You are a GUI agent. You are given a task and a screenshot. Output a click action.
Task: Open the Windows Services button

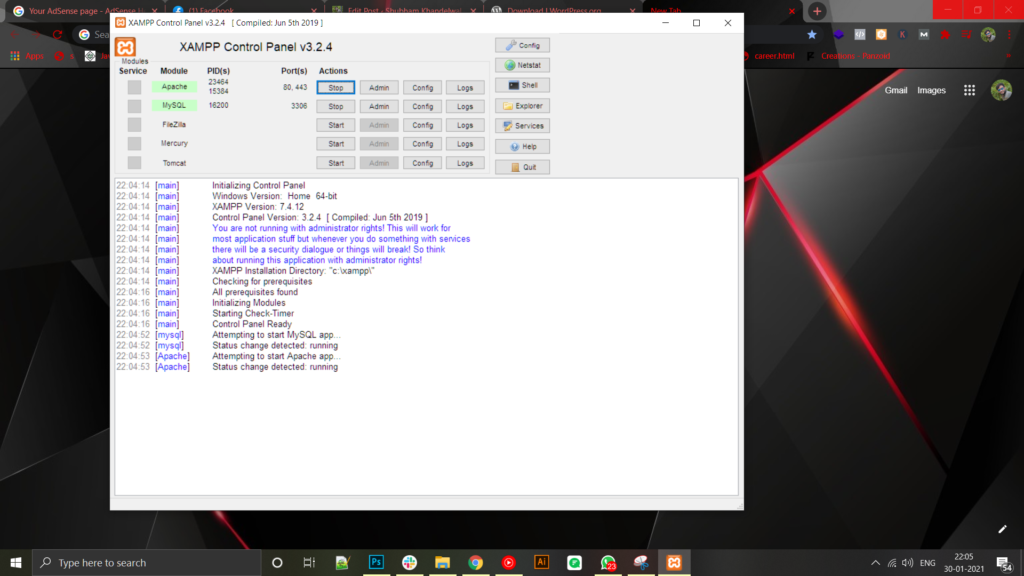coord(522,126)
